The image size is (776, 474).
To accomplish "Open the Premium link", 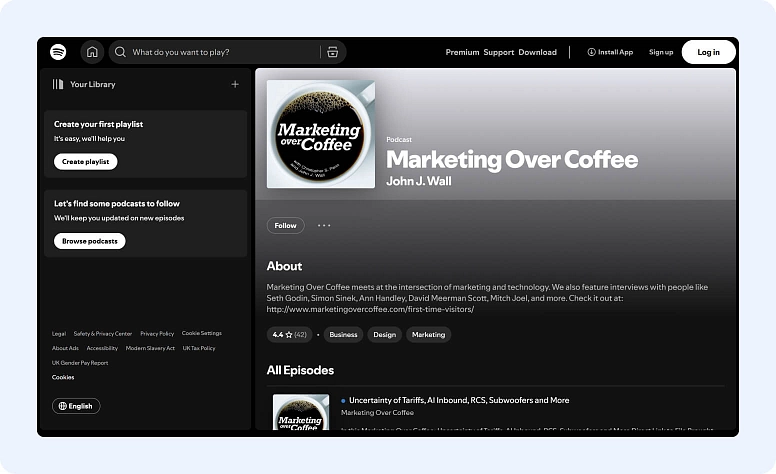I will click(462, 52).
